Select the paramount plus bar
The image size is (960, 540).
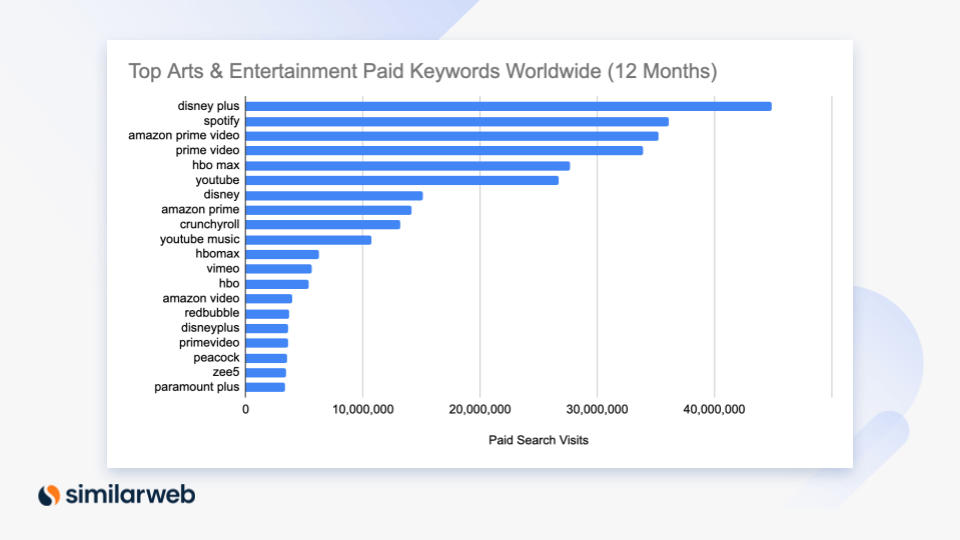click(266, 388)
